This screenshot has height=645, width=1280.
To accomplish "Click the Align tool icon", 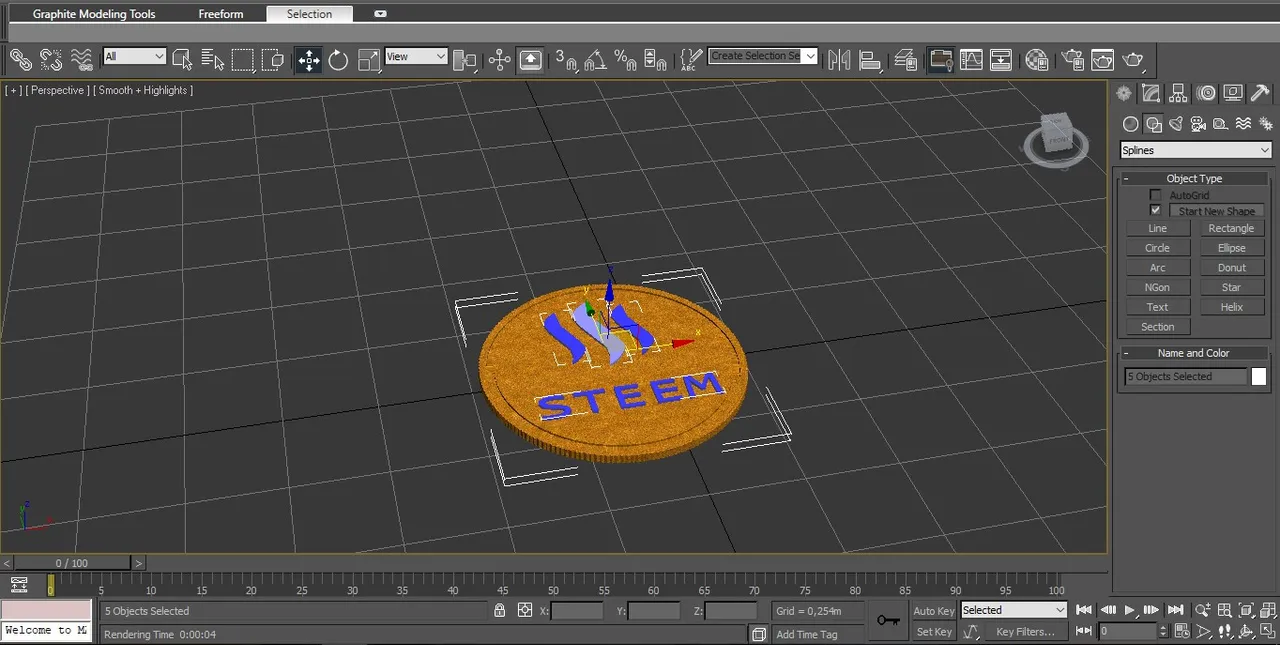I will [869, 60].
